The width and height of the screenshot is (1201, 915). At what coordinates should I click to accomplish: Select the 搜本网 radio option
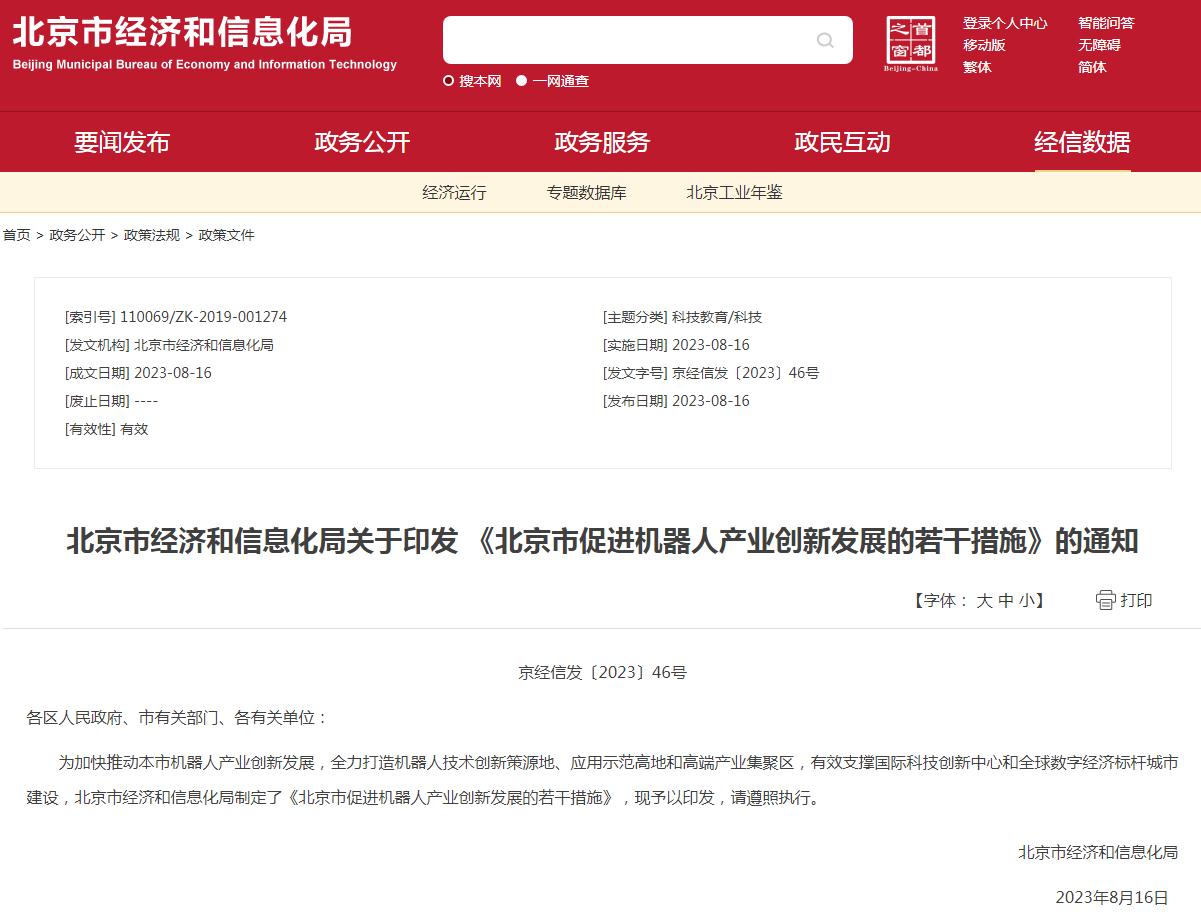tap(449, 81)
